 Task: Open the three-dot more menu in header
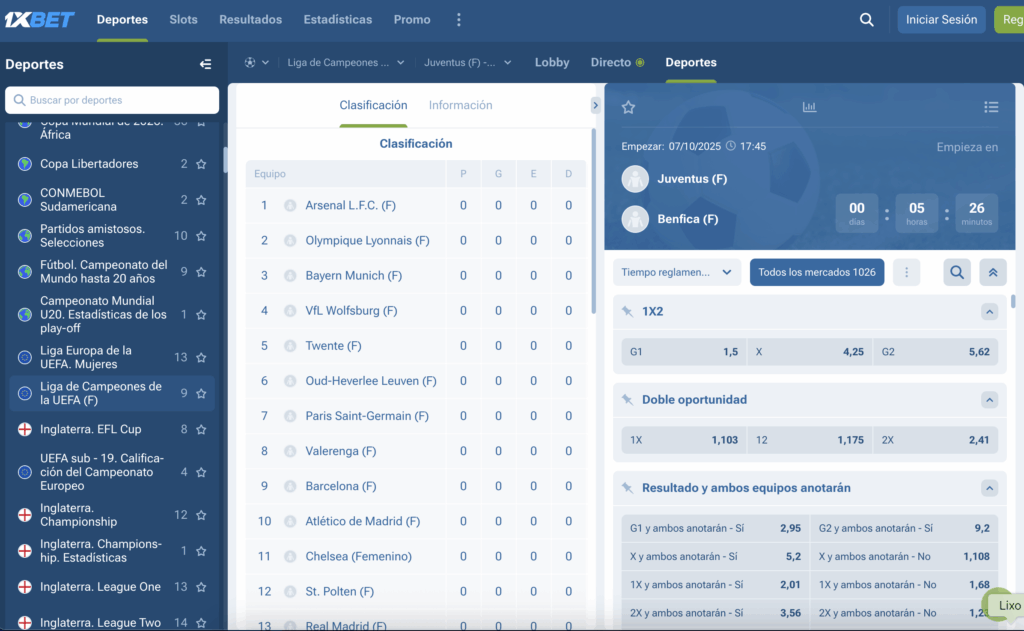coord(459,20)
